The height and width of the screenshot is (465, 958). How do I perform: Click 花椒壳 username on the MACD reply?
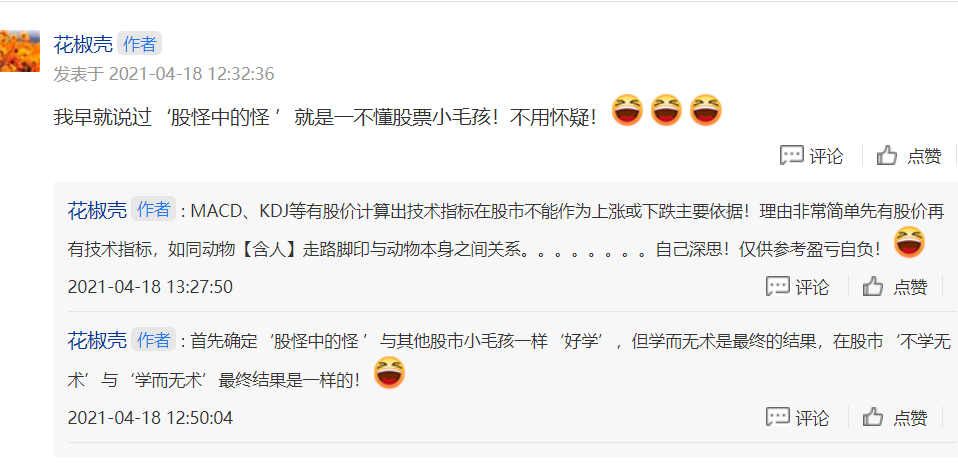coord(97,211)
